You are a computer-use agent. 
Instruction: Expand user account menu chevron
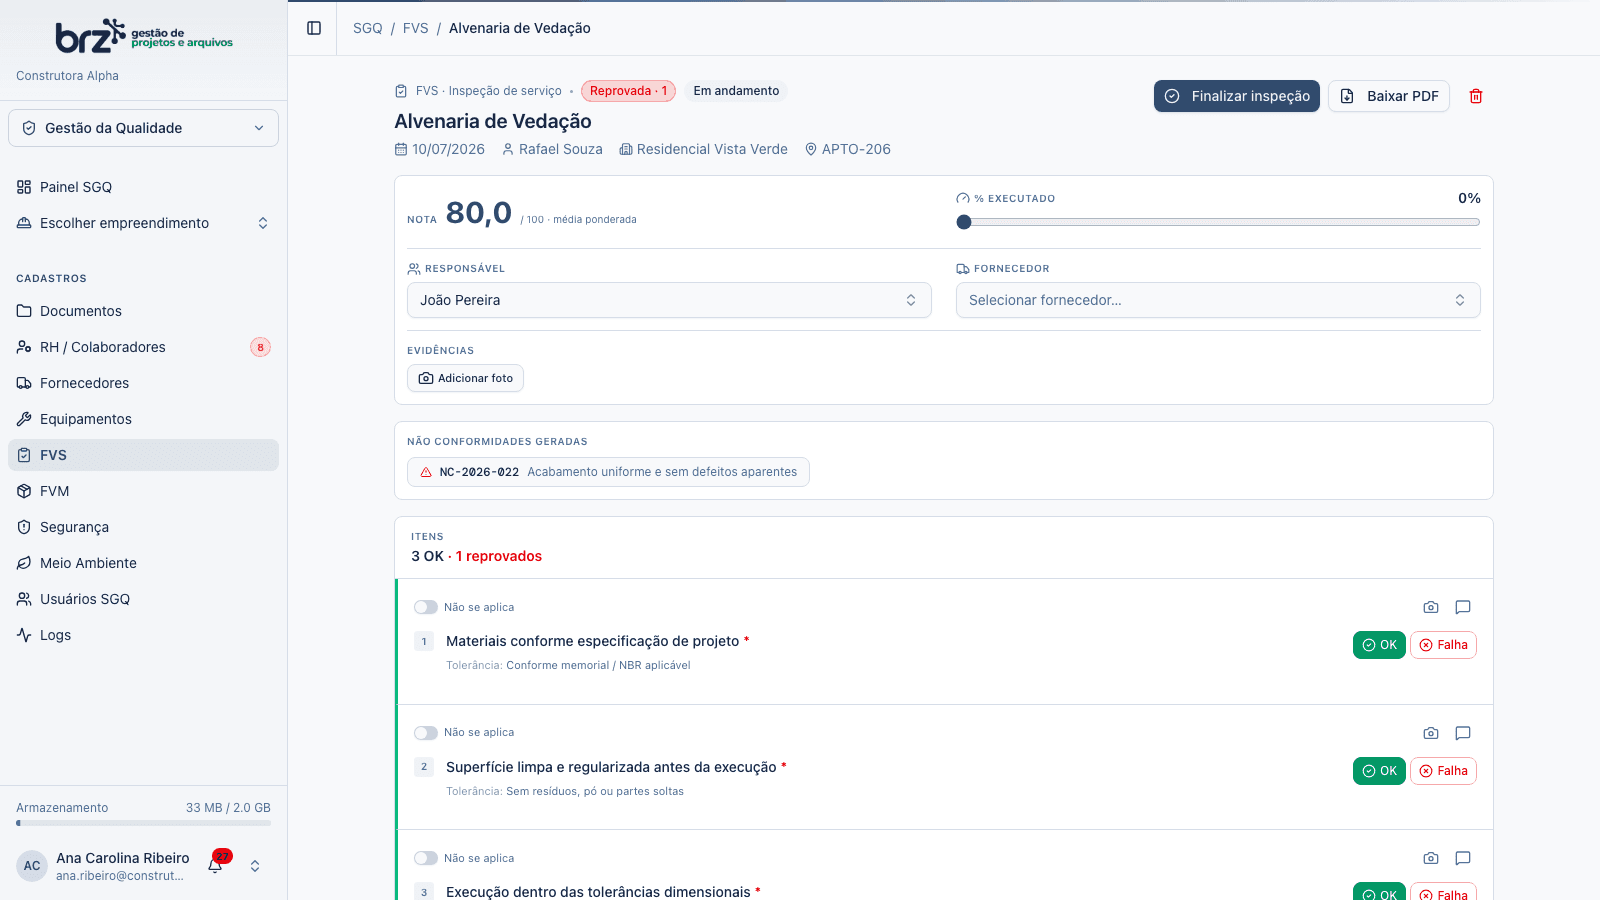coord(255,866)
